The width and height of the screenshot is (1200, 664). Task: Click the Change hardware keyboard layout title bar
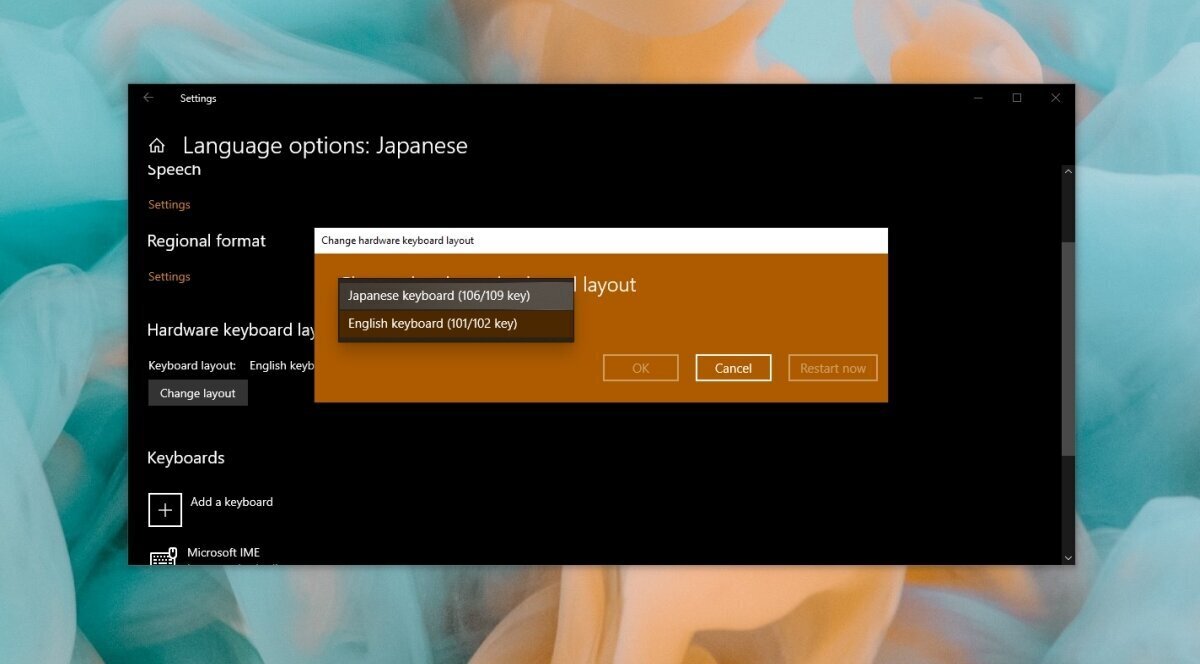600,240
